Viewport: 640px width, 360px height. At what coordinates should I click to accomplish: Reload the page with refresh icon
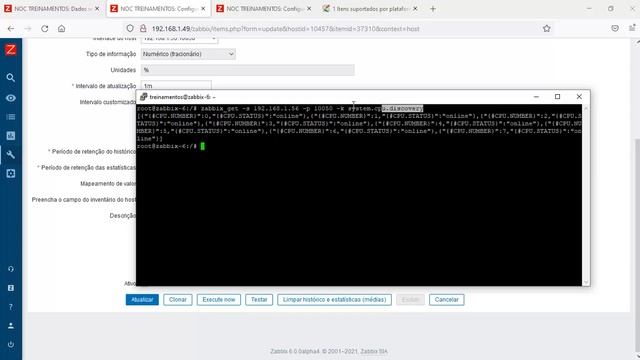click(x=44, y=29)
